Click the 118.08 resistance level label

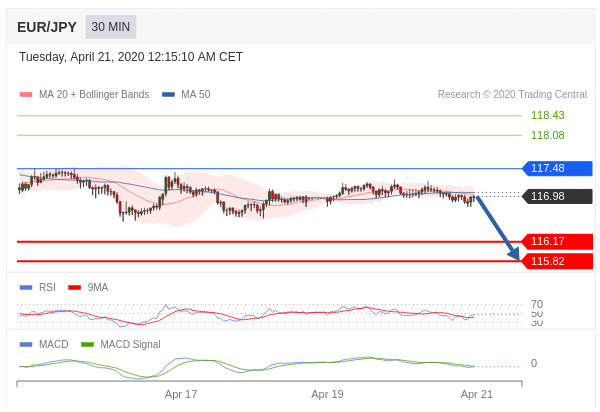548,135
